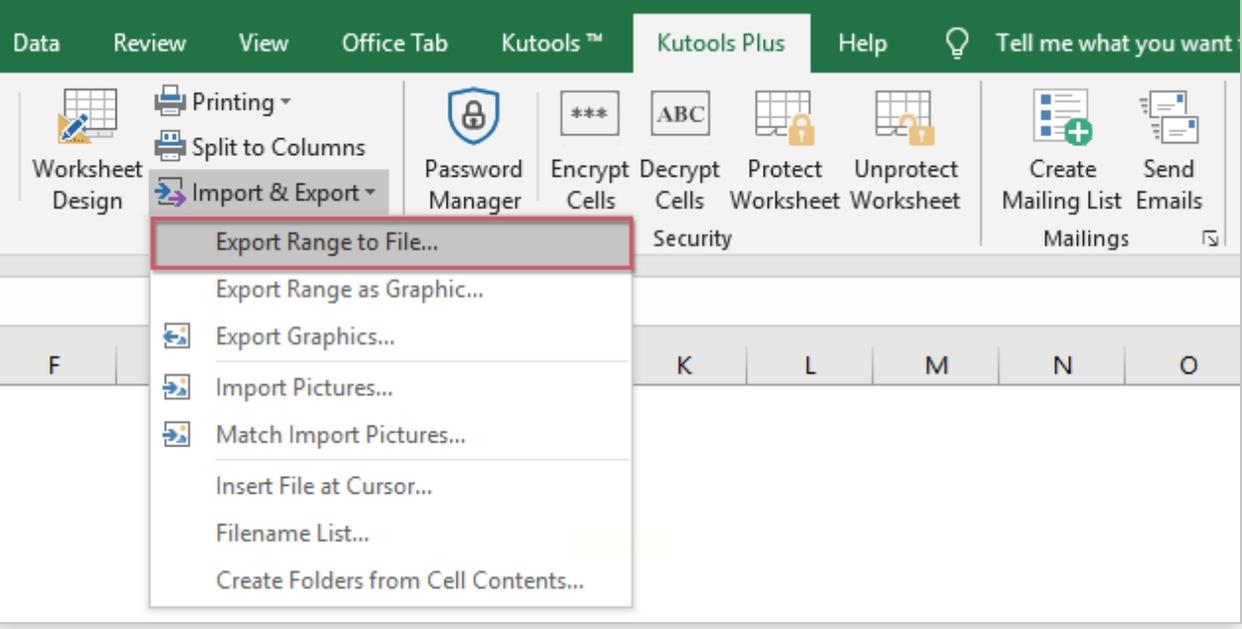Image resolution: width=1242 pixels, height=629 pixels.
Task: Select the Match Import Pictures... menu entry
Action: click(x=391, y=435)
